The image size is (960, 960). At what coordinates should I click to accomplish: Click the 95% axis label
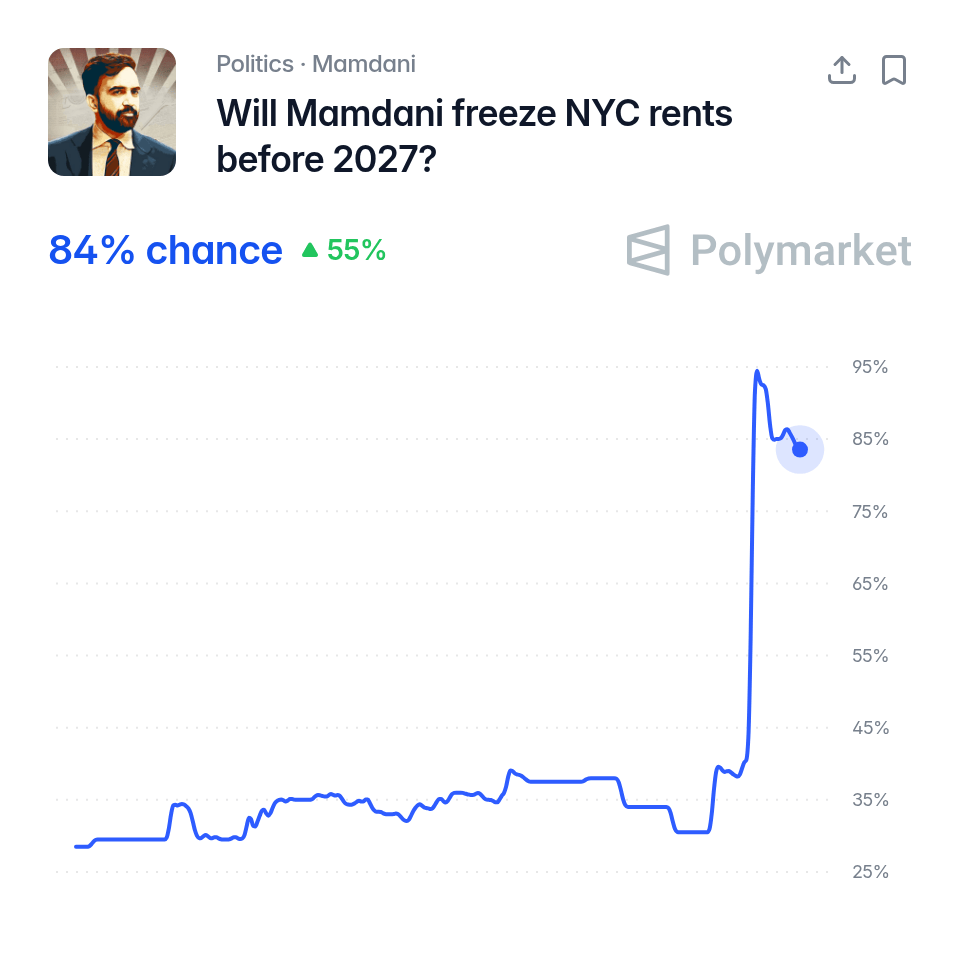870,367
